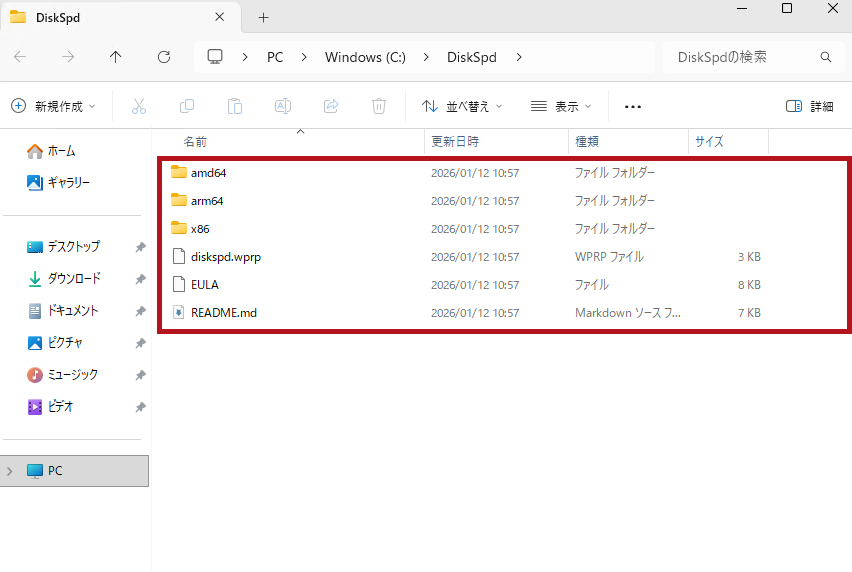
Task: Refresh the current folder view
Action: point(164,57)
